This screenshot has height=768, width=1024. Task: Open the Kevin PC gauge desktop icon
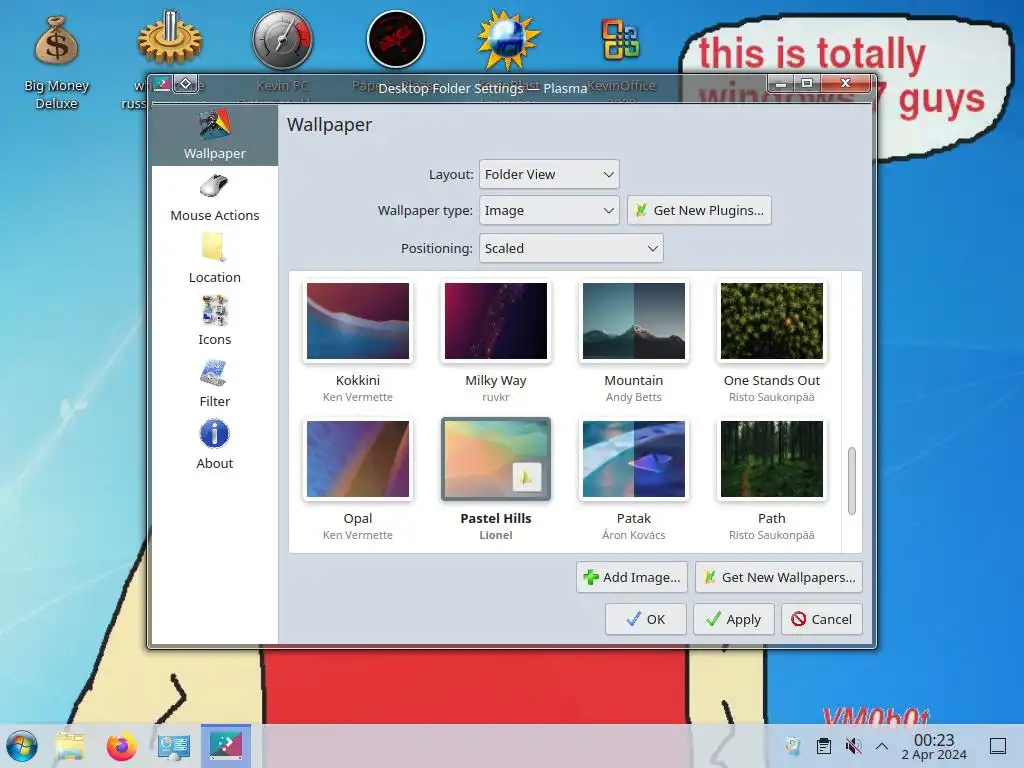tap(282, 40)
